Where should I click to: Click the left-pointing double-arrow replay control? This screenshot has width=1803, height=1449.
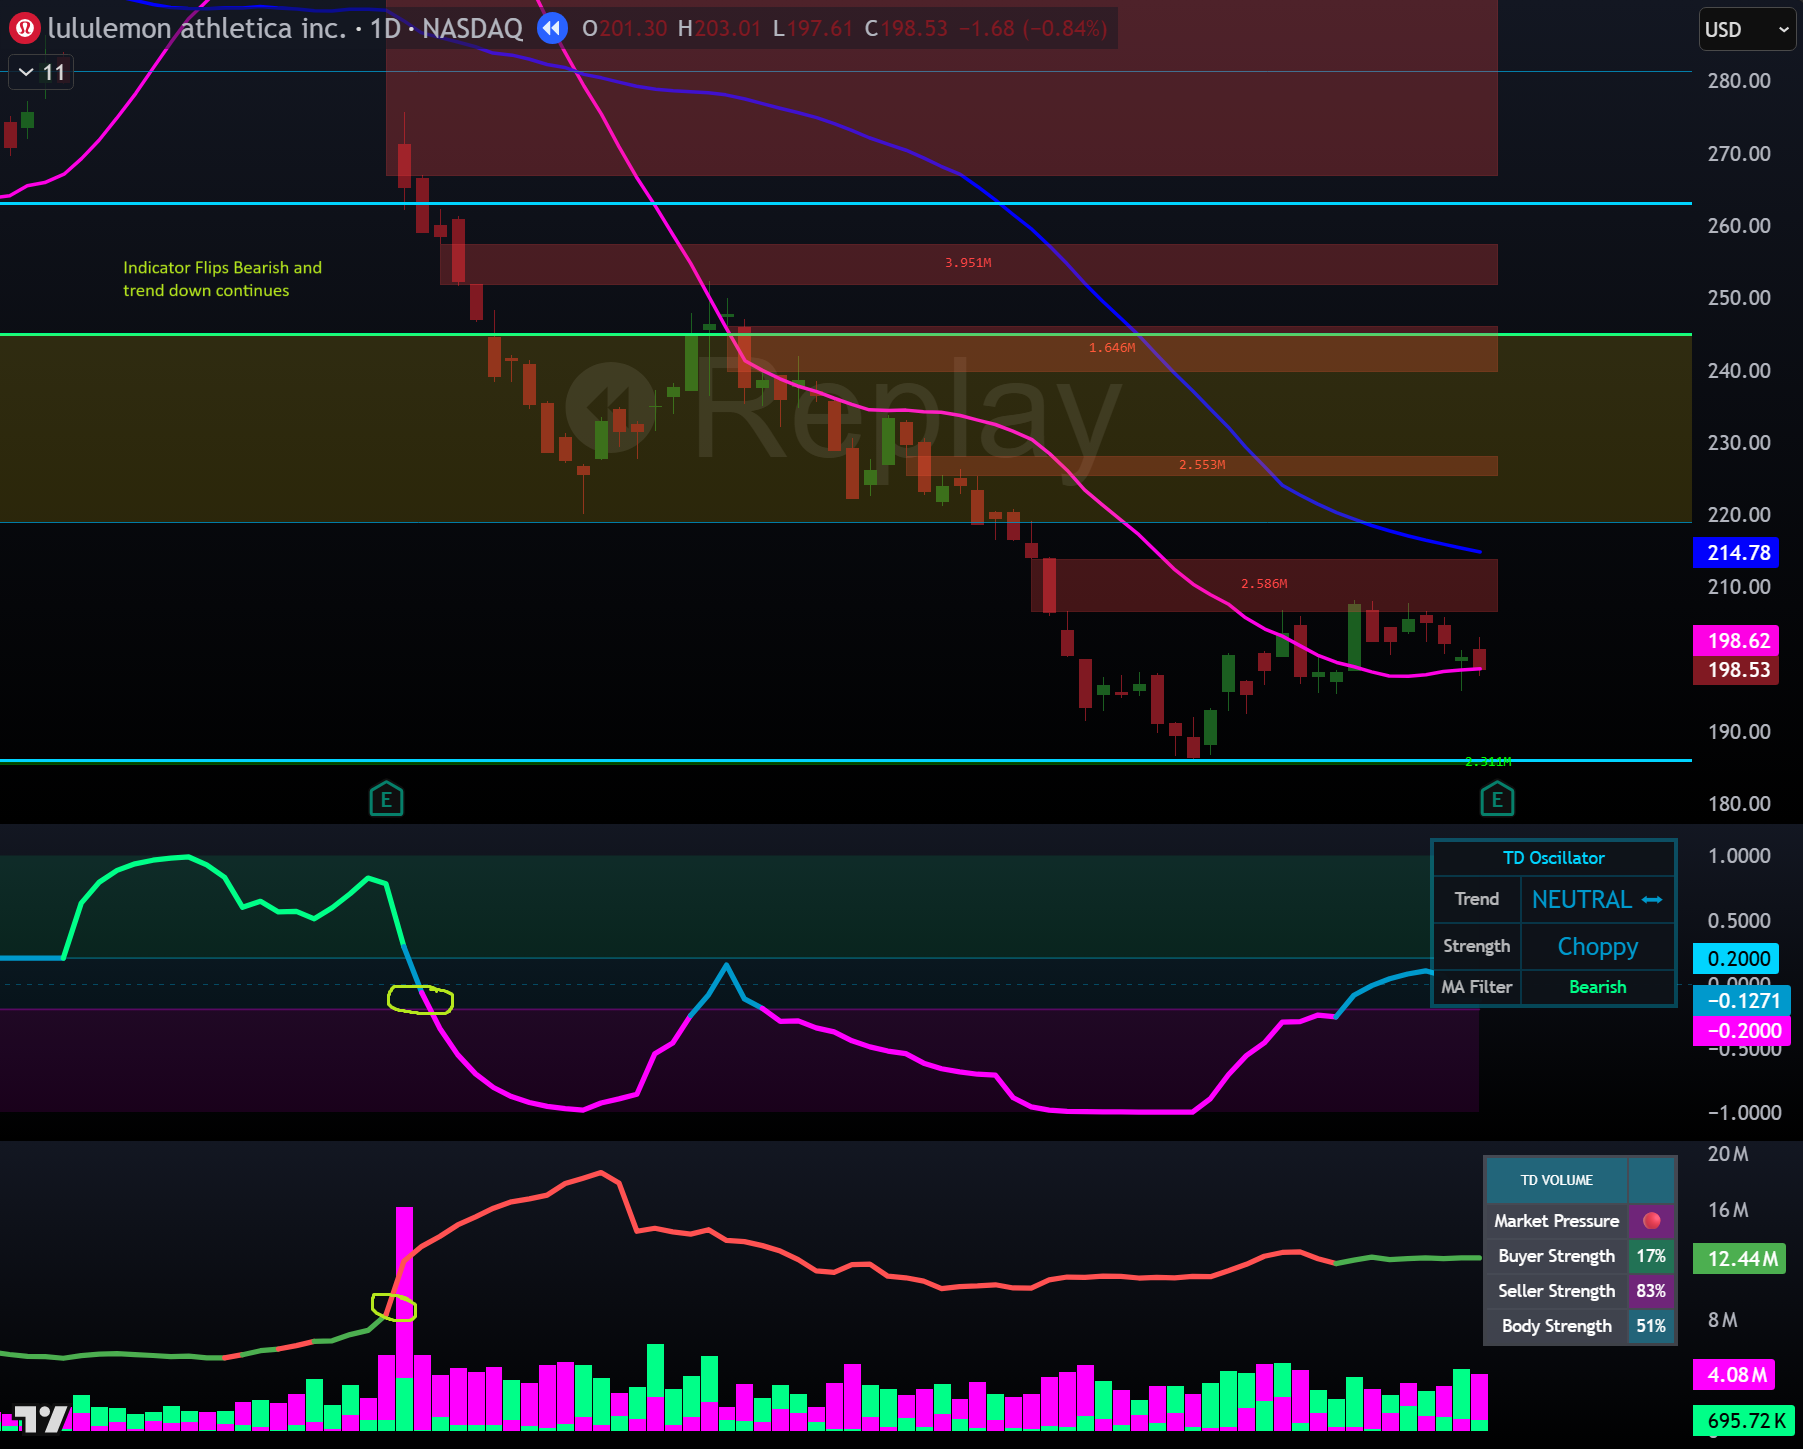tap(552, 29)
